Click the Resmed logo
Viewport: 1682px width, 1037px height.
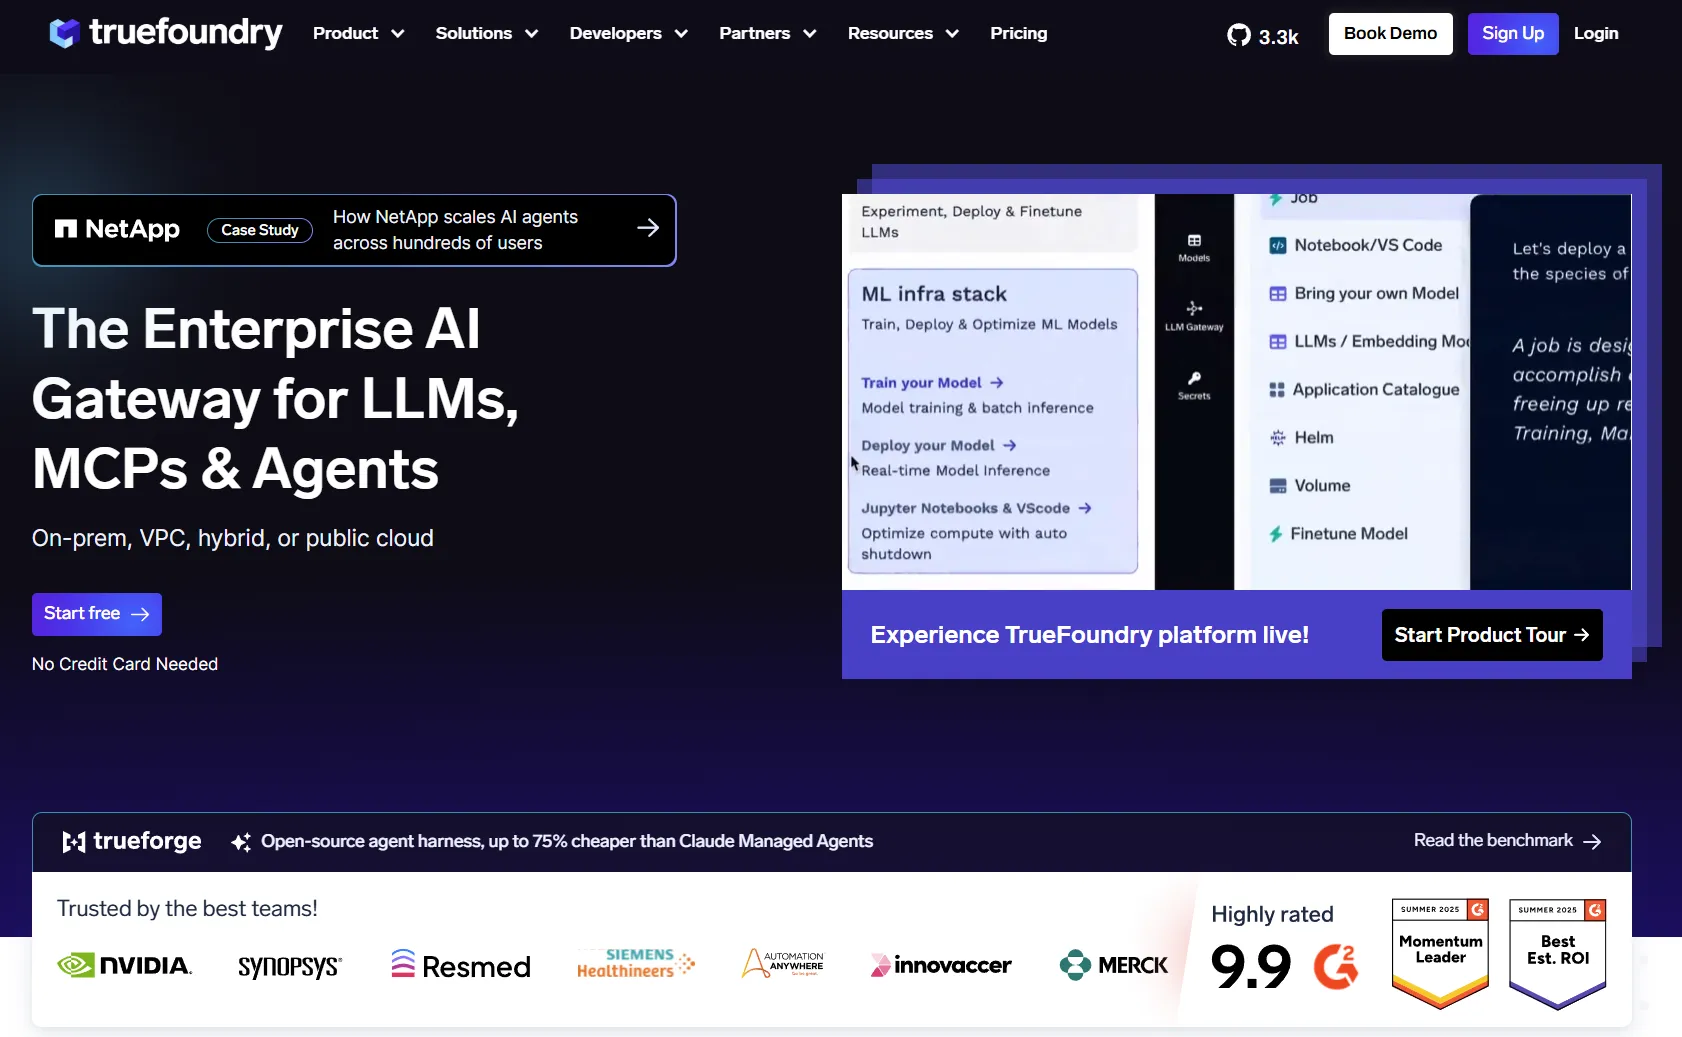pyautogui.click(x=461, y=965)
